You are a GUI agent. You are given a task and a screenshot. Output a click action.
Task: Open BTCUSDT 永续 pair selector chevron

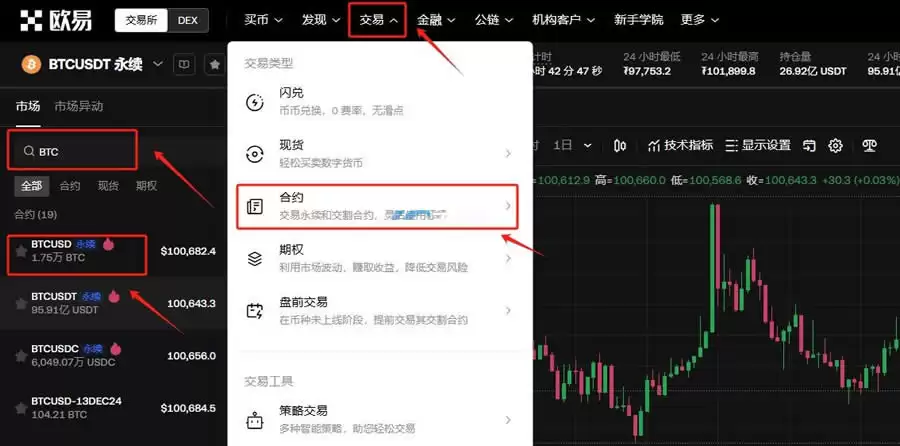(158, 64)
